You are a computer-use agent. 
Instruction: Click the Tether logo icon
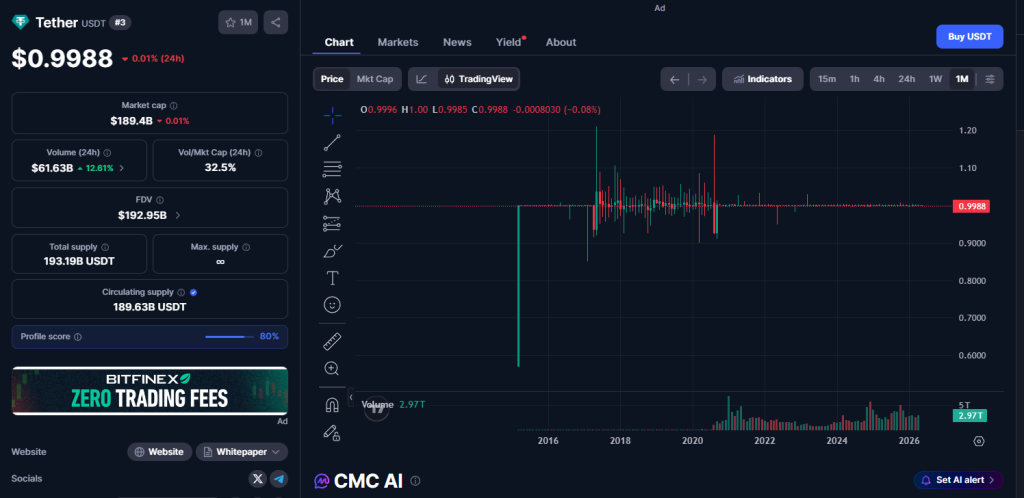tap(20, 22)
